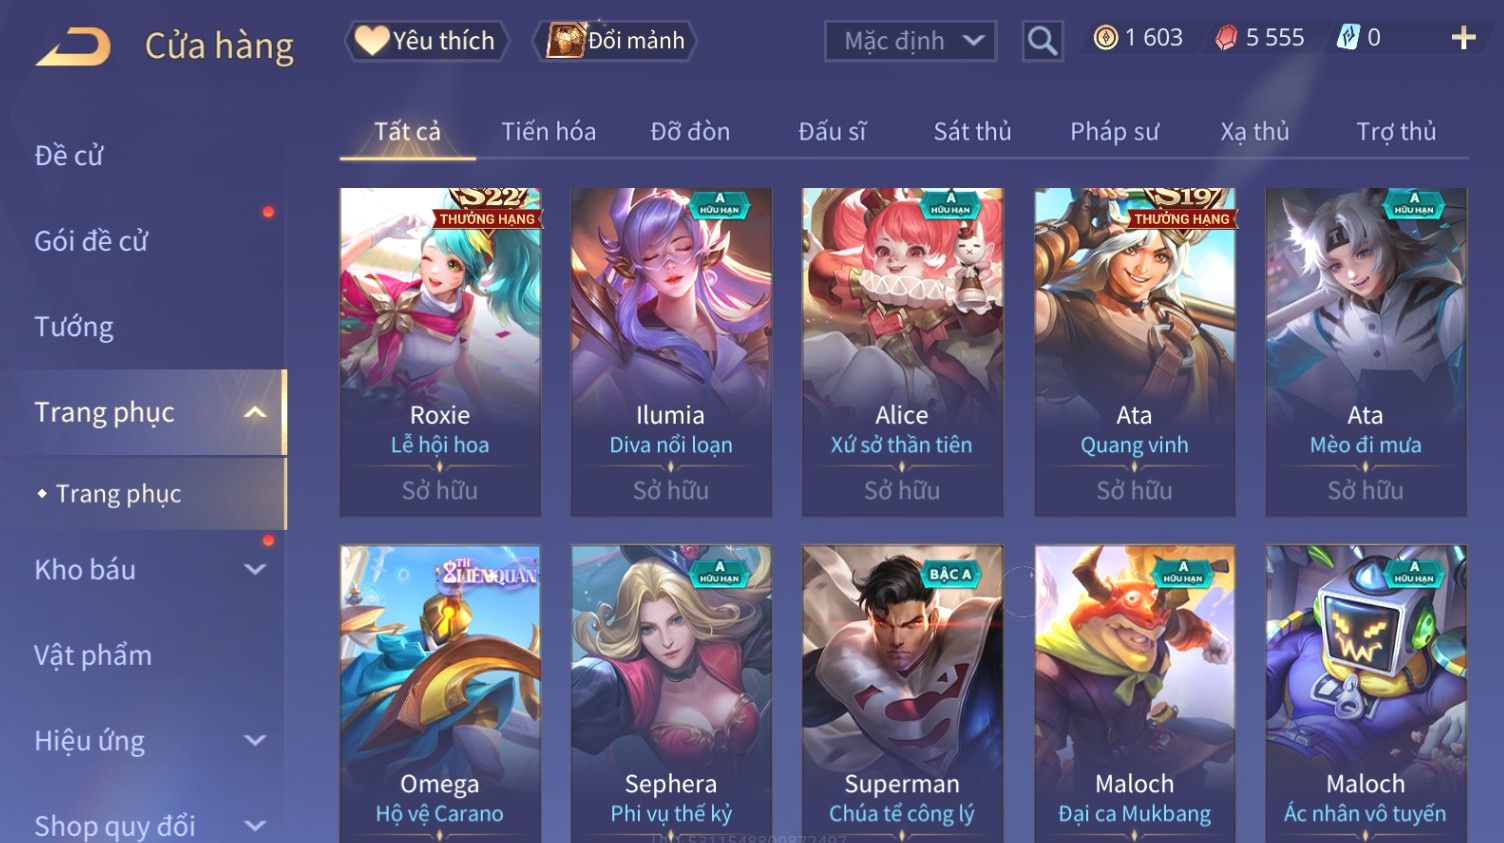Expand the Hiệu ứng sidebar section
Image resolution: width=1504 pixels, height=843 pixels.
(255, 741)
